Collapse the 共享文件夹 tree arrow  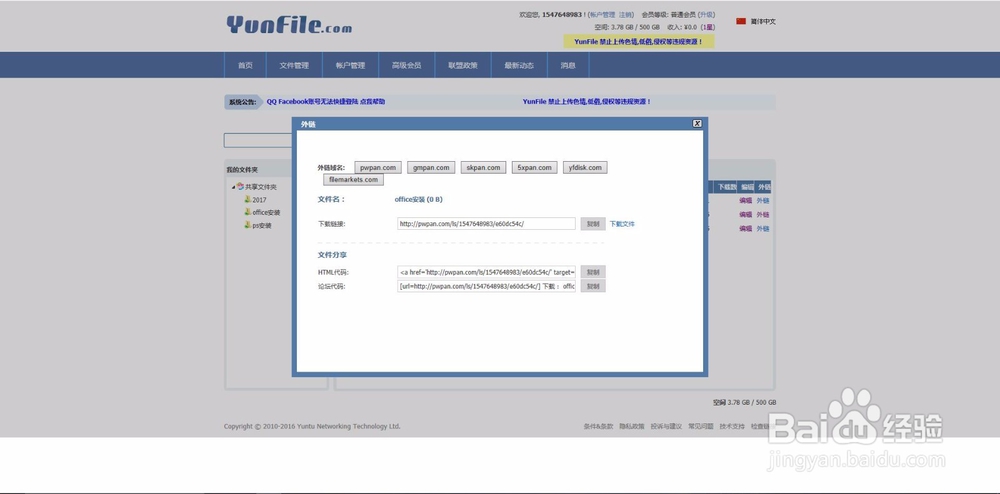pos(233,187)
